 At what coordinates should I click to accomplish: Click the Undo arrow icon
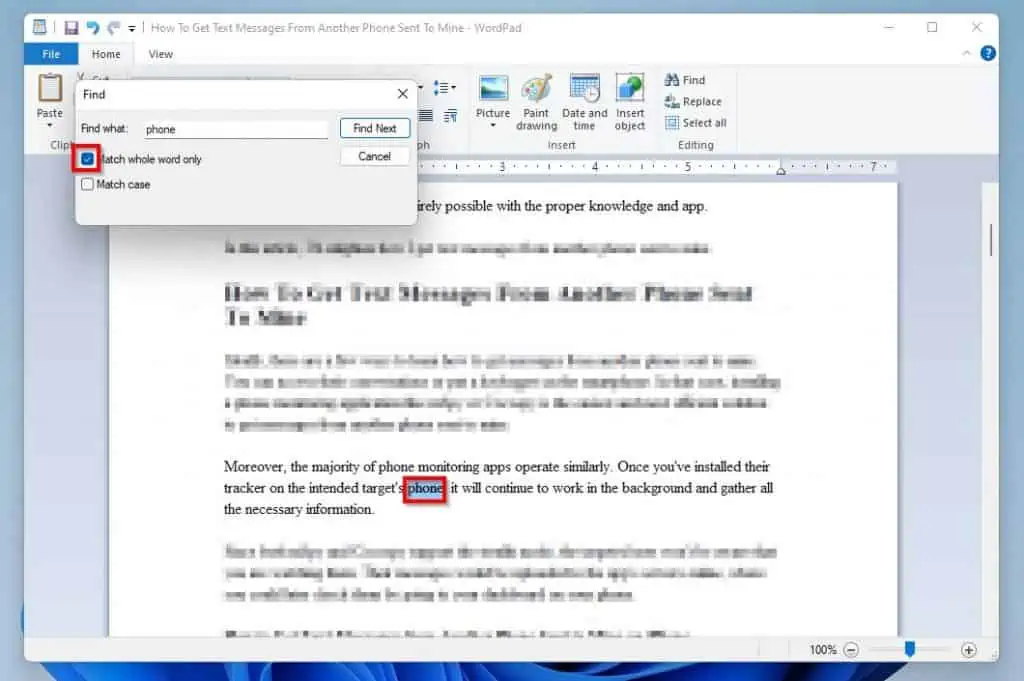pos(93,28)
